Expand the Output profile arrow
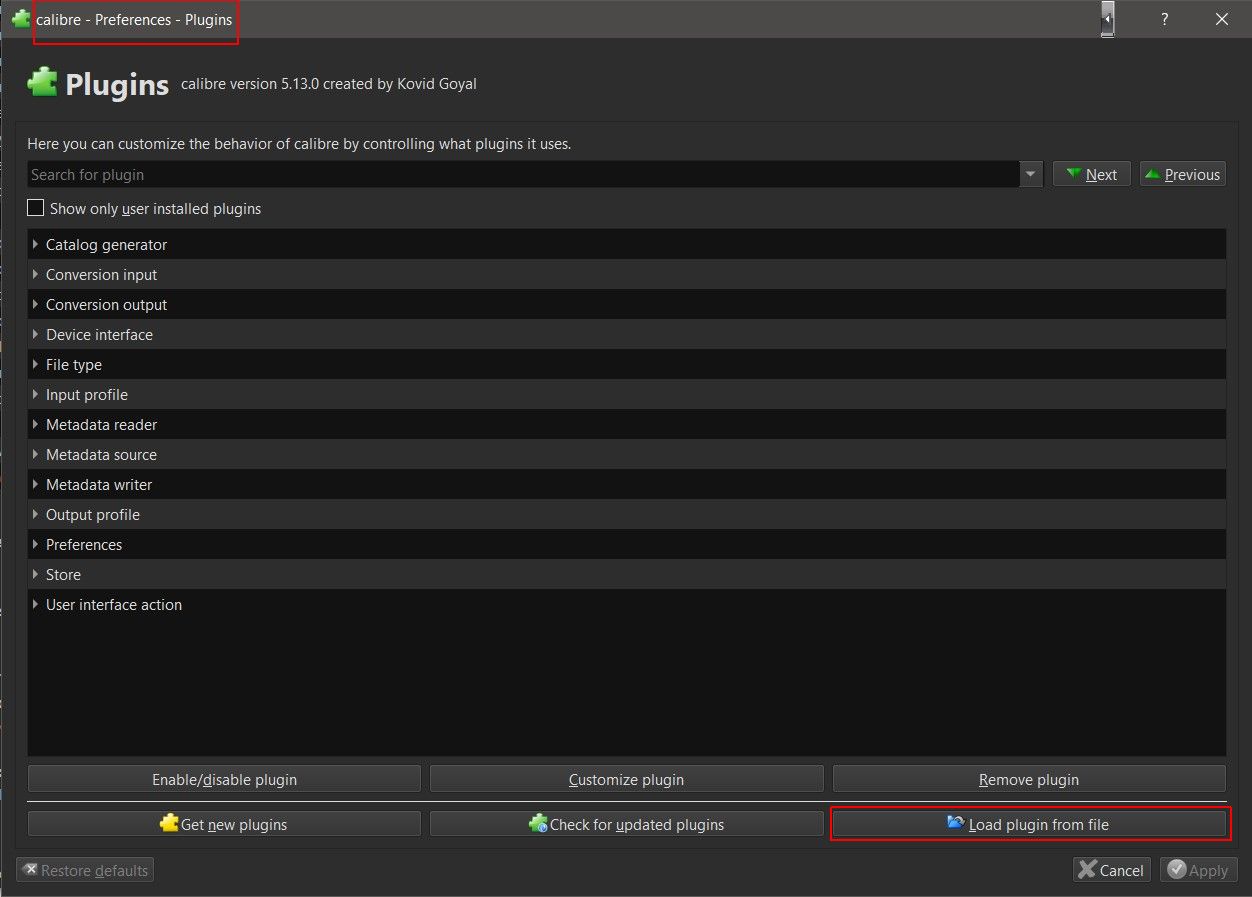This screenshot has width=1252, height=897. tap(36, 514)
